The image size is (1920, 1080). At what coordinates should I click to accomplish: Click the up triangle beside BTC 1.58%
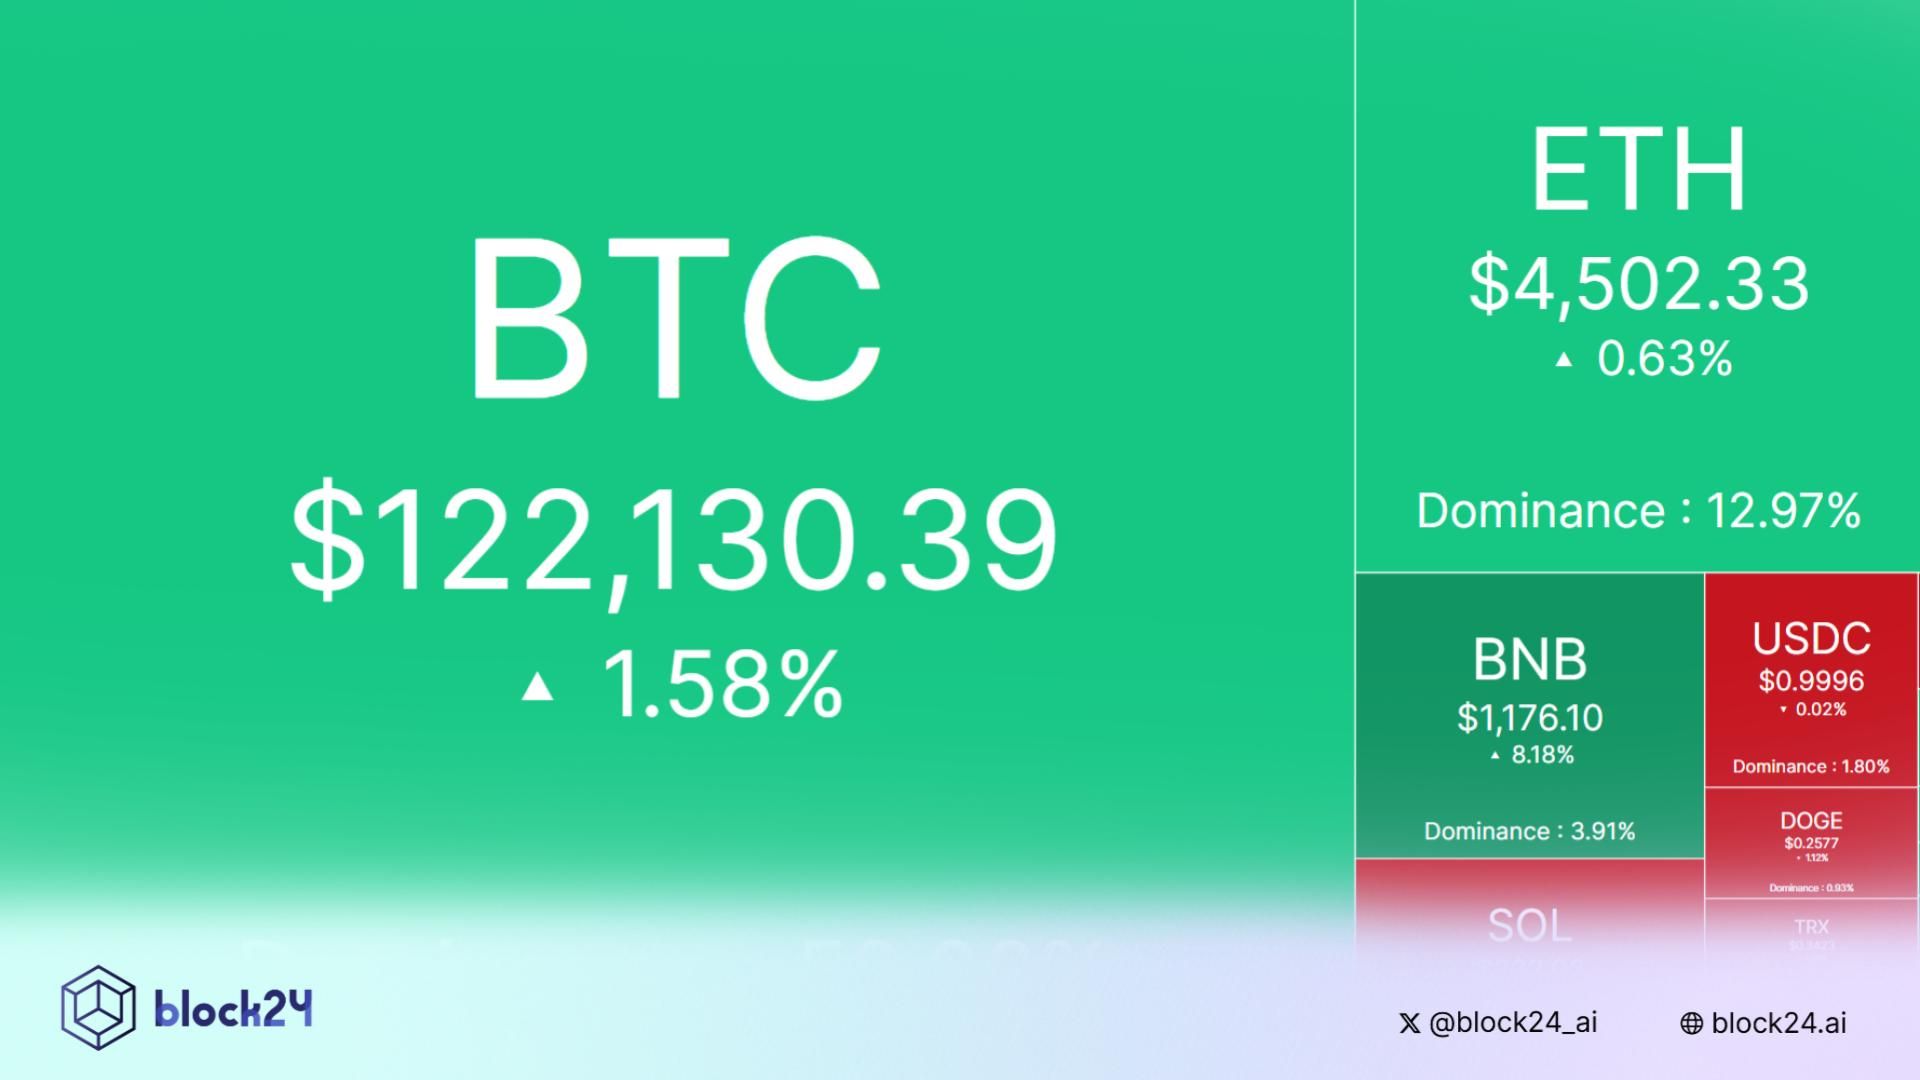(x=538, y=686)
